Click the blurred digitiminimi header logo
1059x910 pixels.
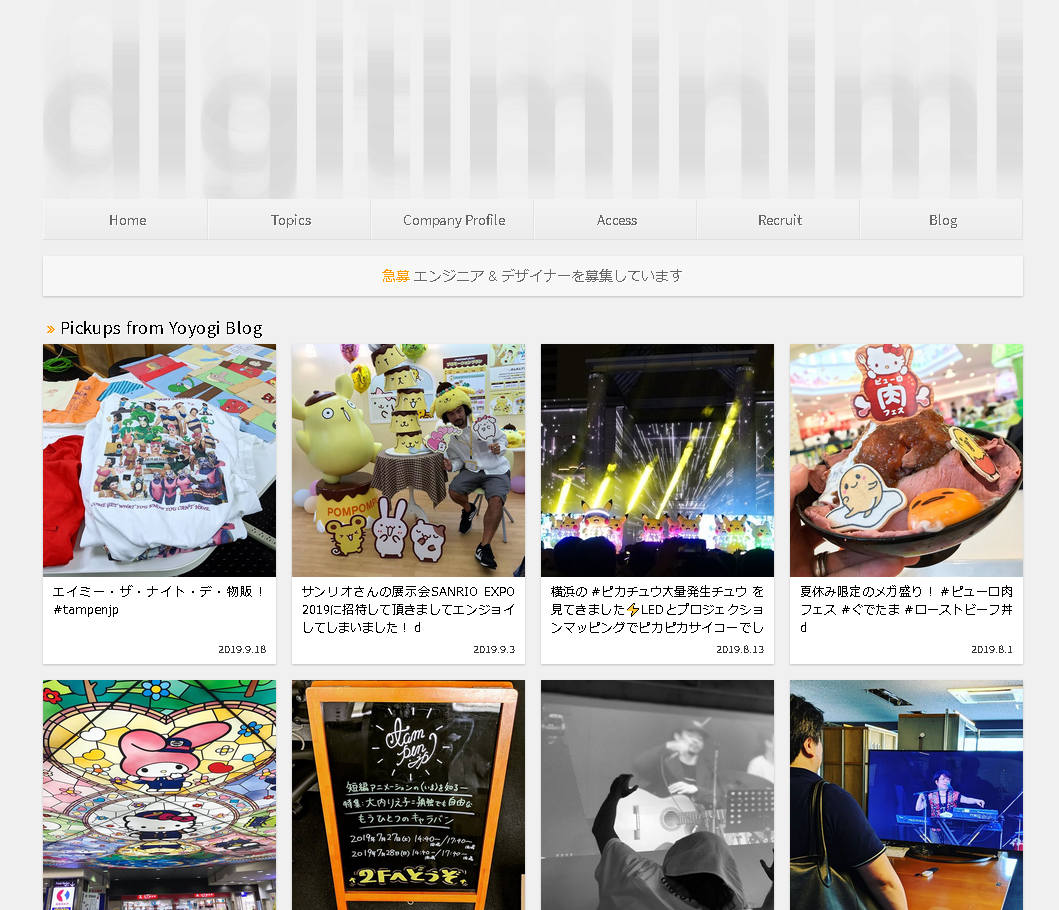pos(533,99)
